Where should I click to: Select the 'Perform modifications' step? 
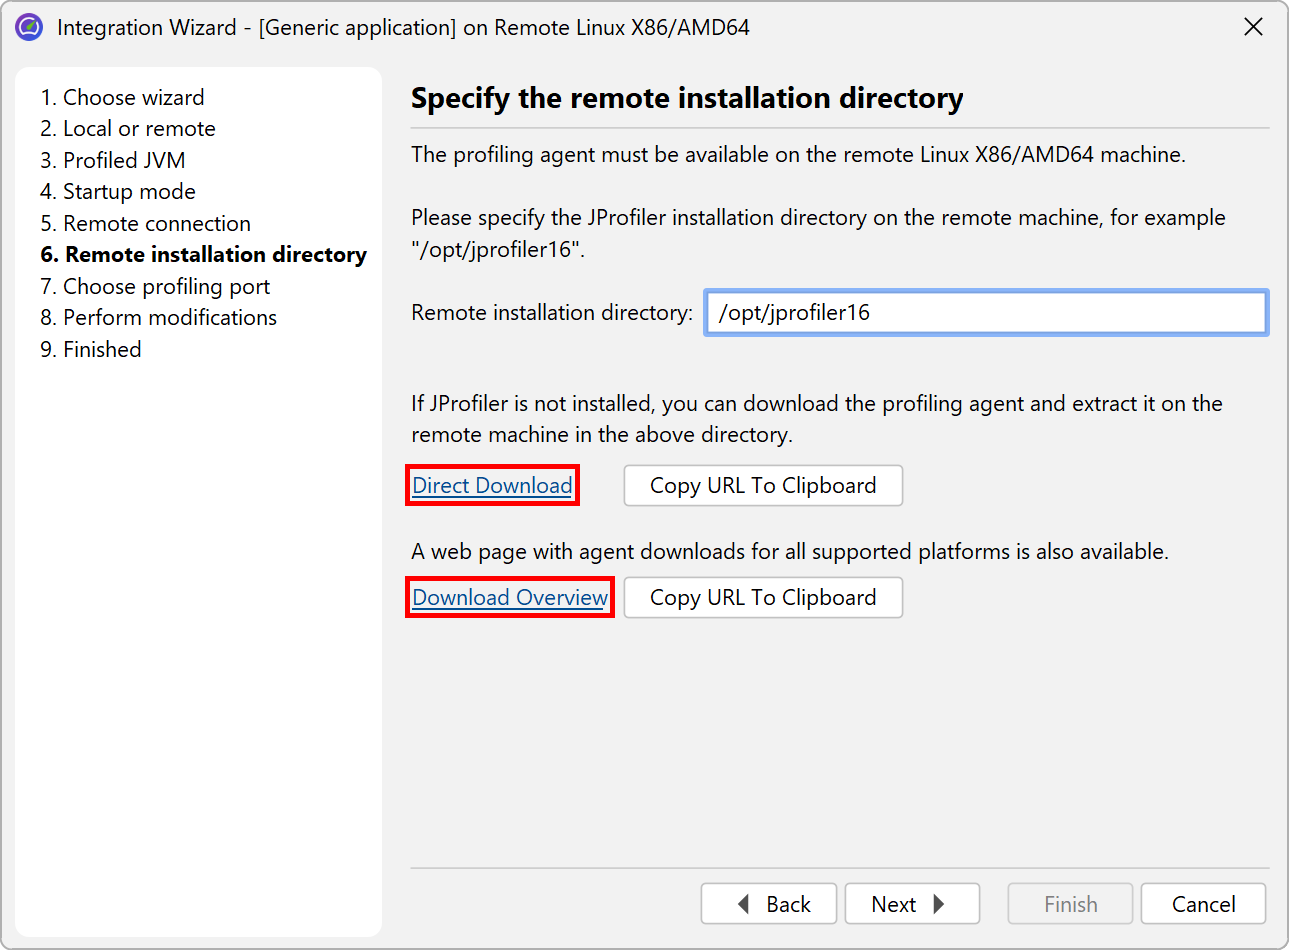point(159,318)
